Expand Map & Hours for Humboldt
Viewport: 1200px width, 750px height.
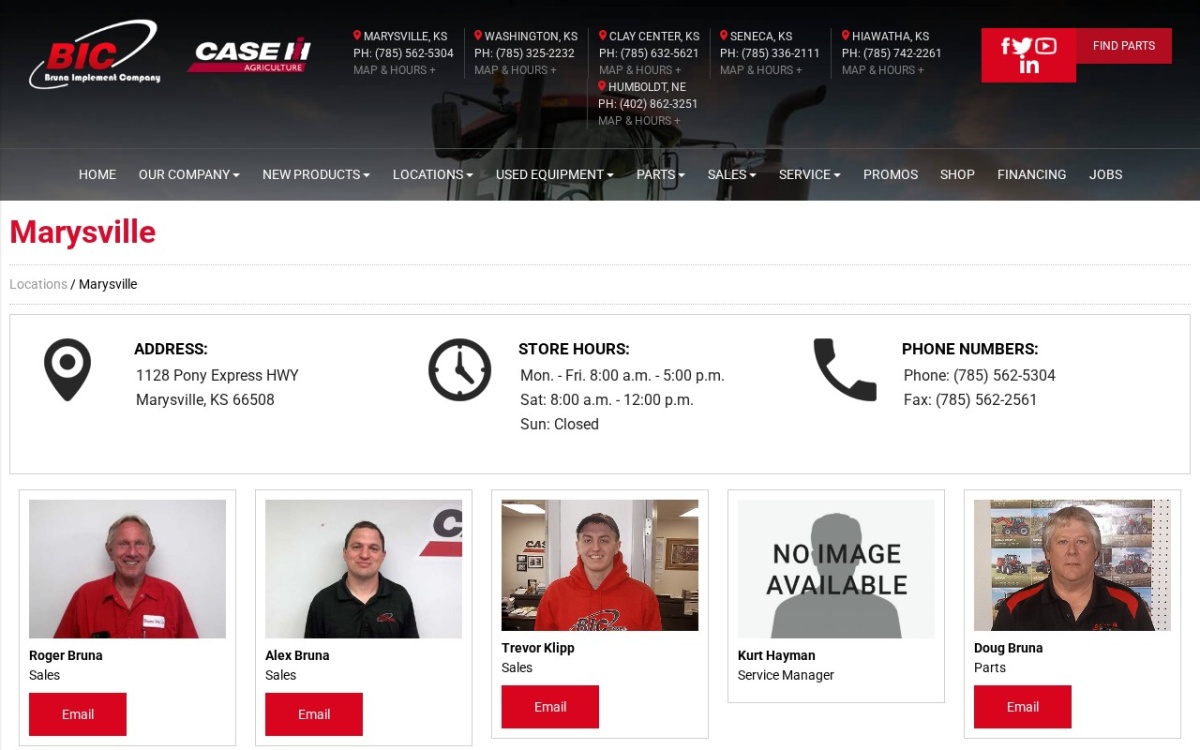pyautogui.click(x=639, y=121)
